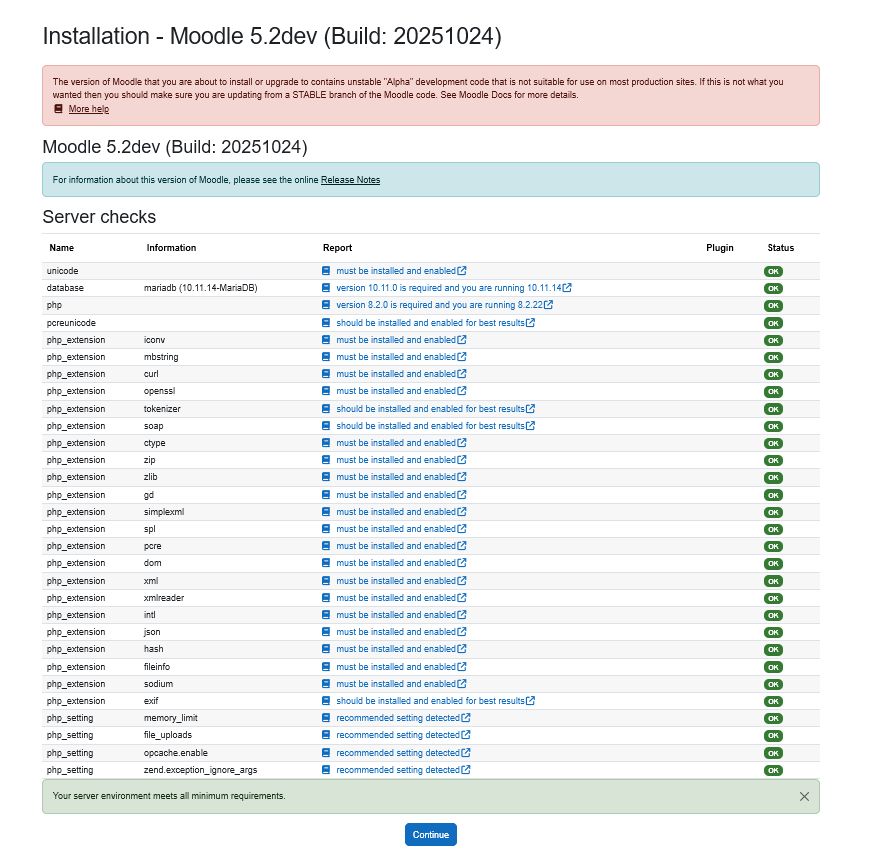The height and width of the screenshot is (858, 883).
Task: Click the Name column header
Action: tap(61, 248)
